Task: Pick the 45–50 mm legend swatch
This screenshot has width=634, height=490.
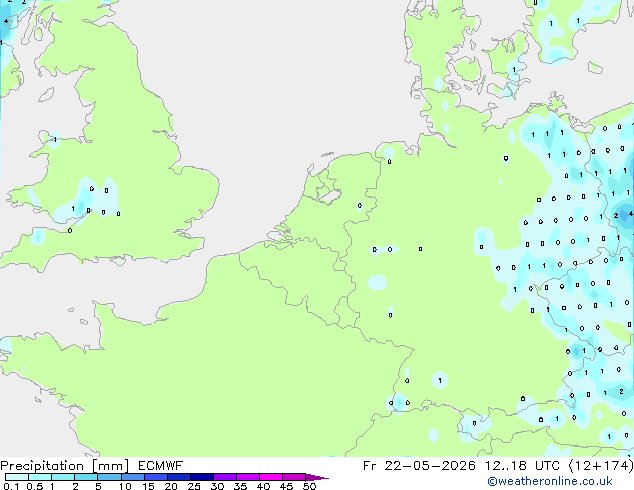Action: (294, 477)
